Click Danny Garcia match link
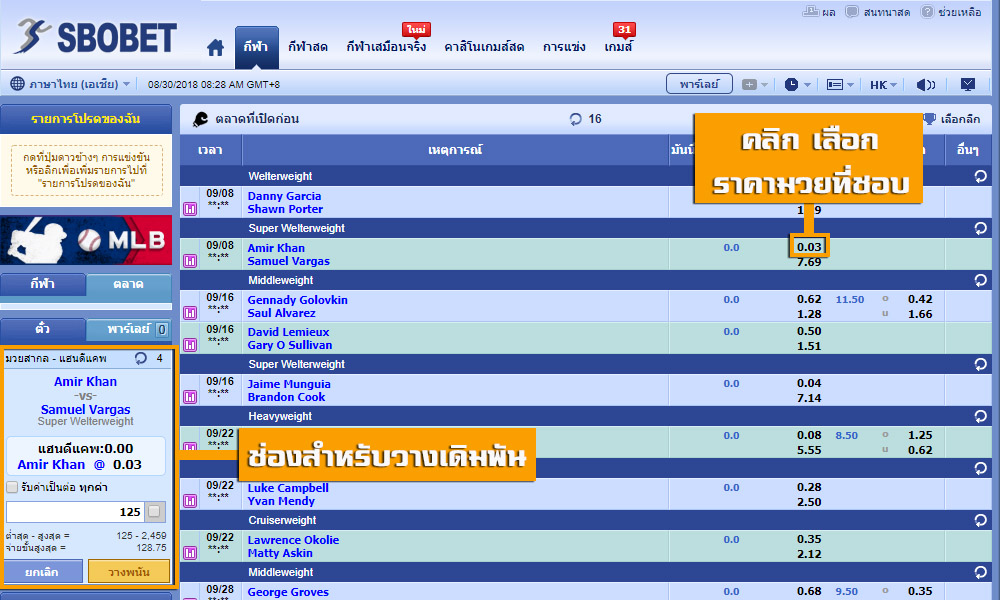 (x=284, y=196)
